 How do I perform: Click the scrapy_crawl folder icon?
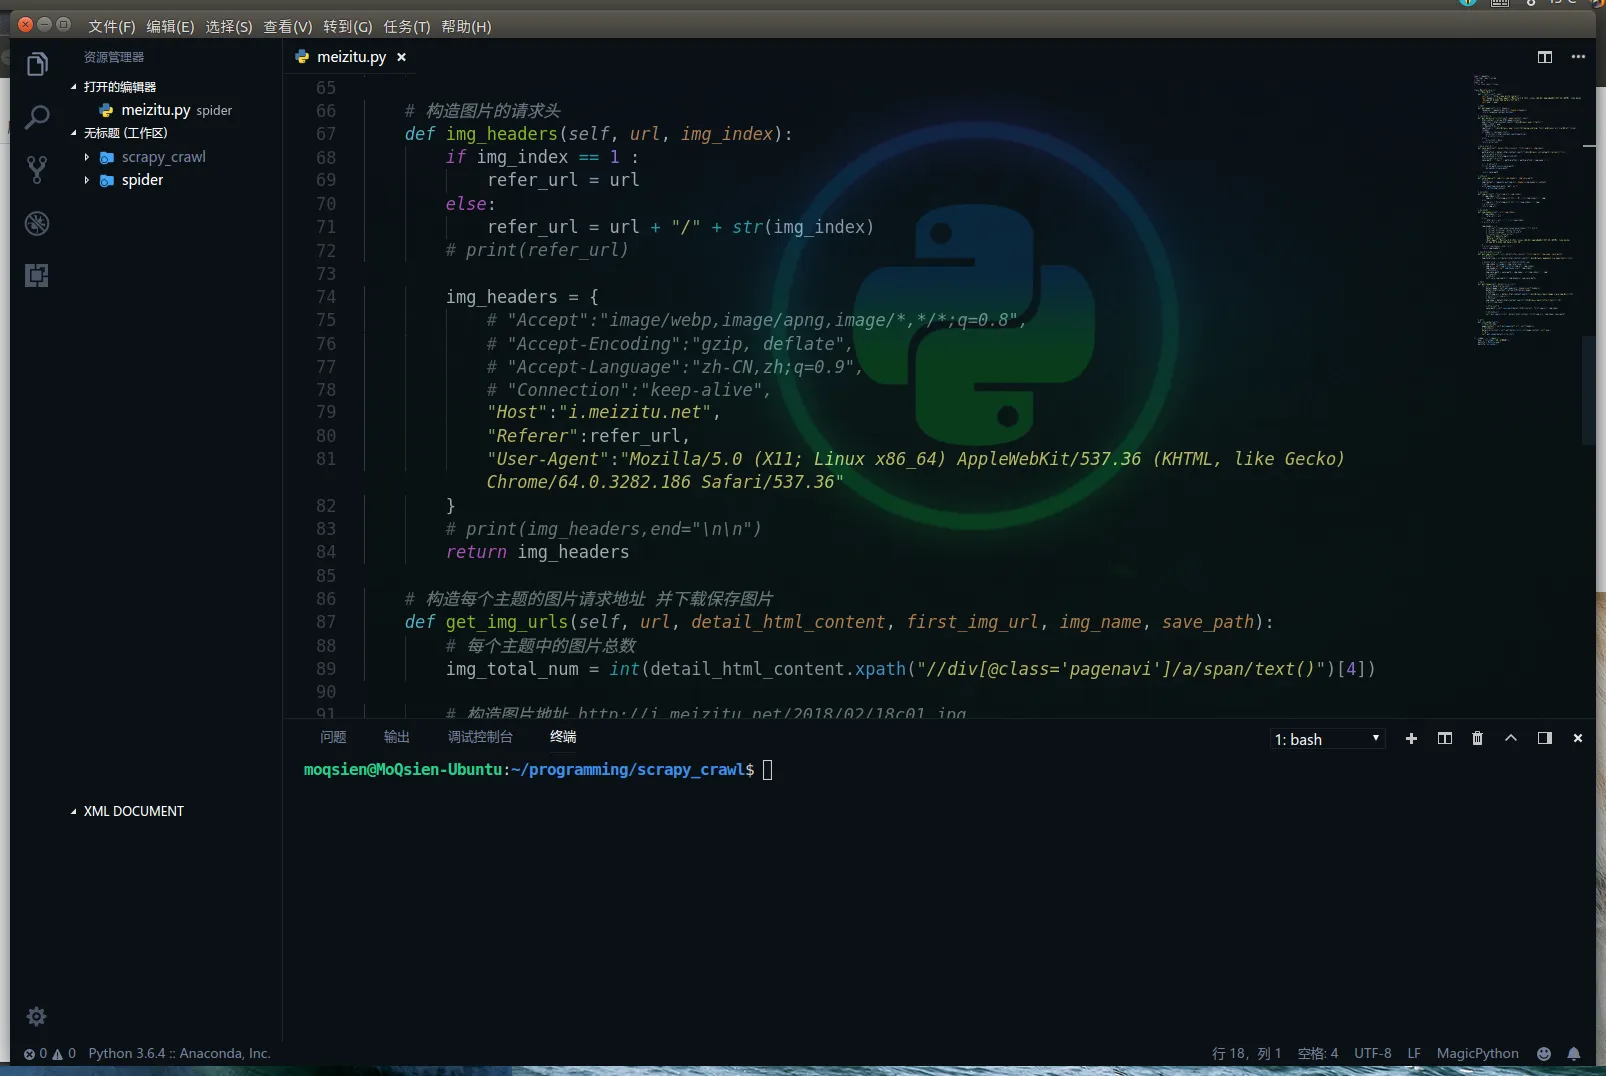(x=107, y=157)
